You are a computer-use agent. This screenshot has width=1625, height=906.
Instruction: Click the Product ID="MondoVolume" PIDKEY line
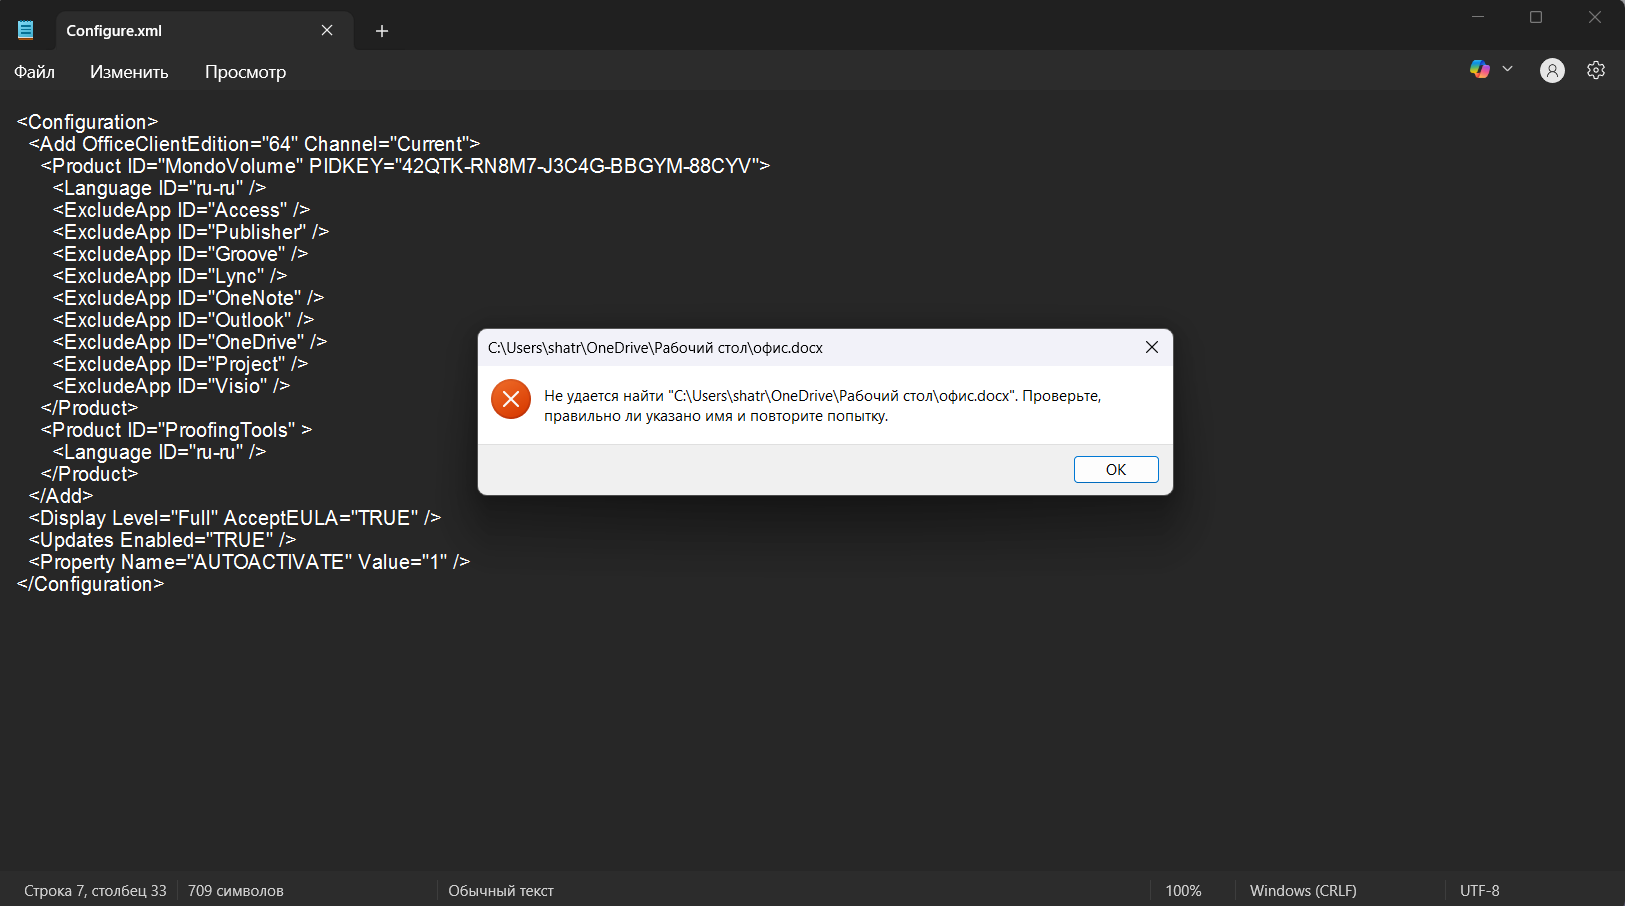click(405, 166)
